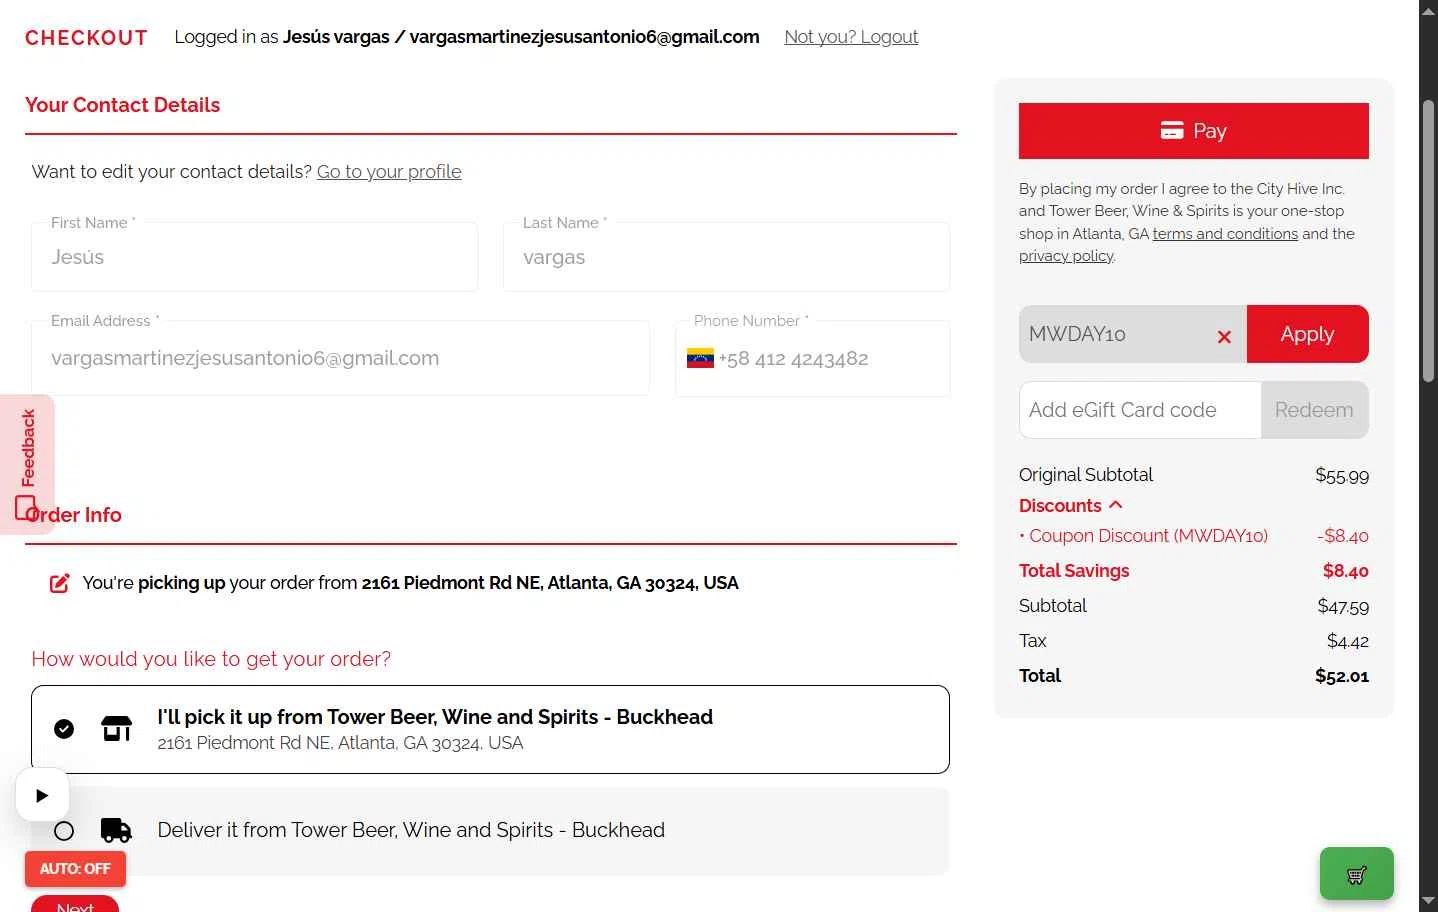Viewport: 1438px width, 912px height.
Task: Click the store pickup icon
Action: pos(117,729)
